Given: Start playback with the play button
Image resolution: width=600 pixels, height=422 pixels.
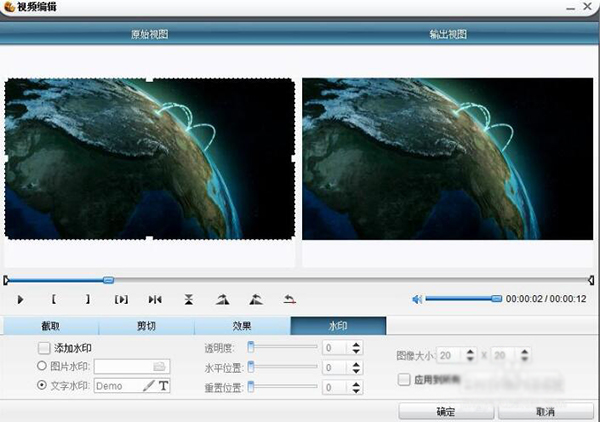Looking at the screenshot, I should point(20,299).
